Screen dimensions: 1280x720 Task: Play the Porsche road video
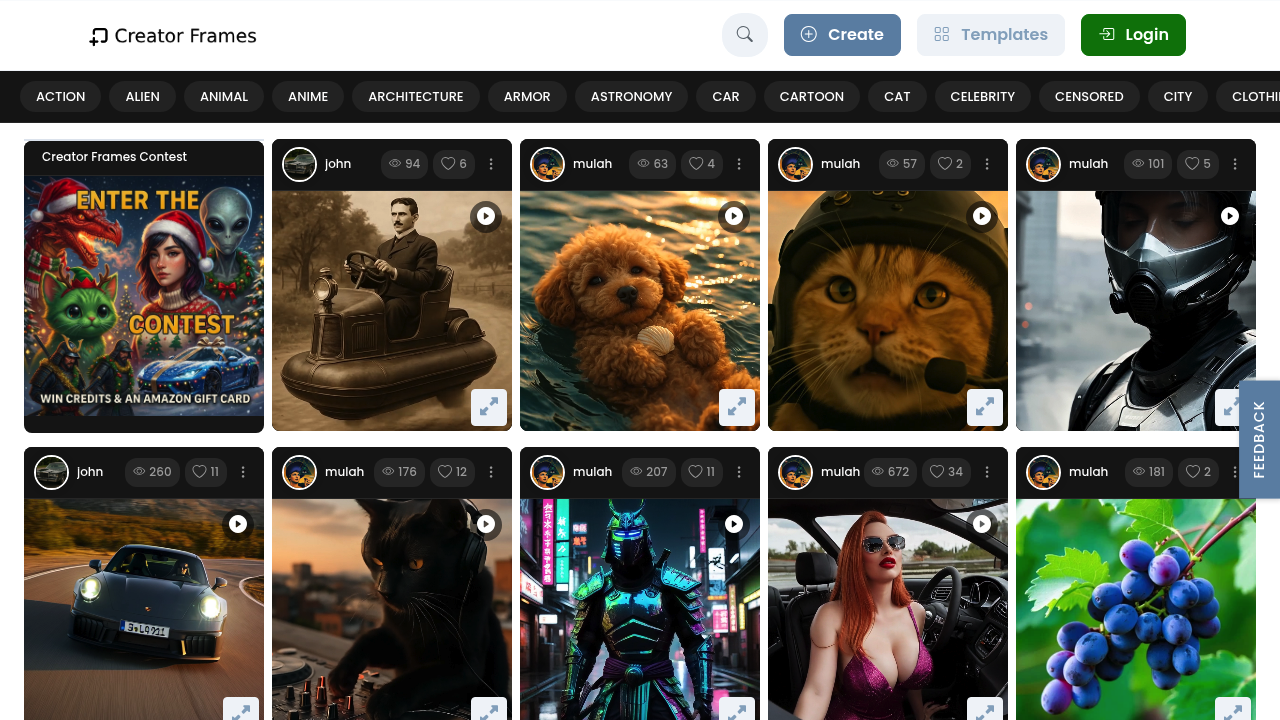click(x=238, y=524)
